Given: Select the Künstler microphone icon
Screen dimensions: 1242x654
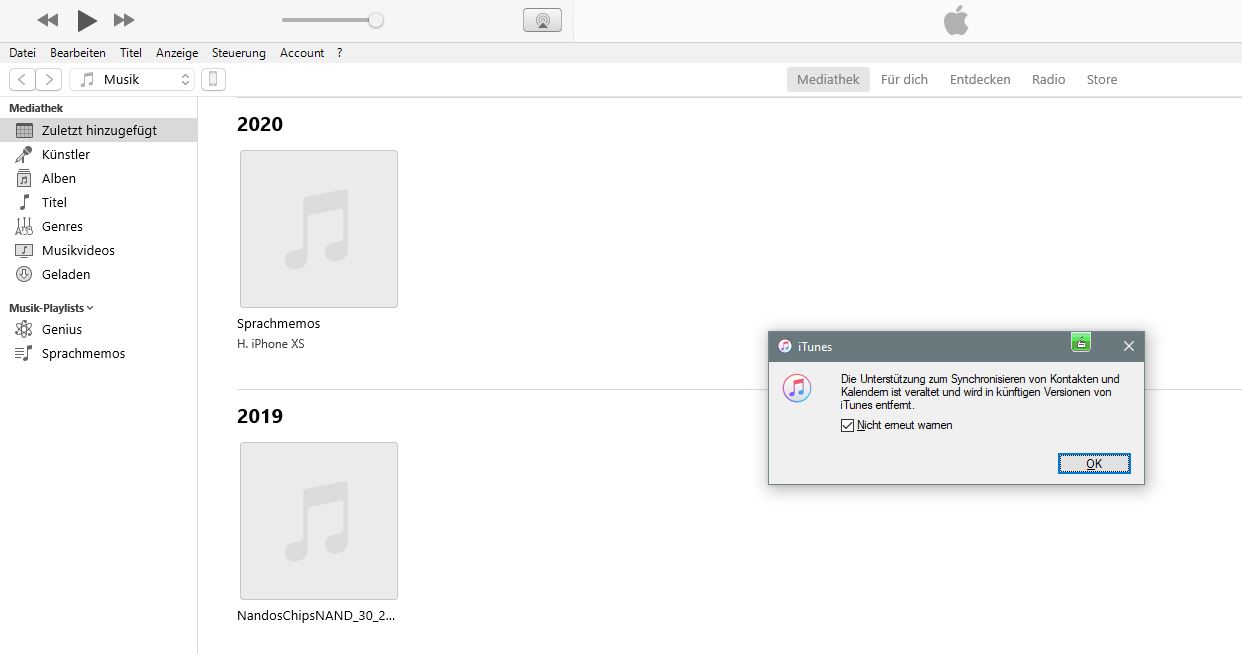Looking at the screenshot, I should 24,154.
